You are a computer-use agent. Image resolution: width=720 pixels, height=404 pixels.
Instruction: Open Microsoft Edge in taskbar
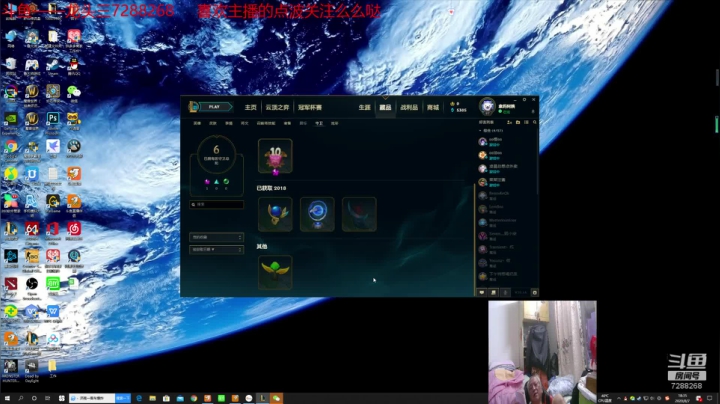click(x=139, y=398)
